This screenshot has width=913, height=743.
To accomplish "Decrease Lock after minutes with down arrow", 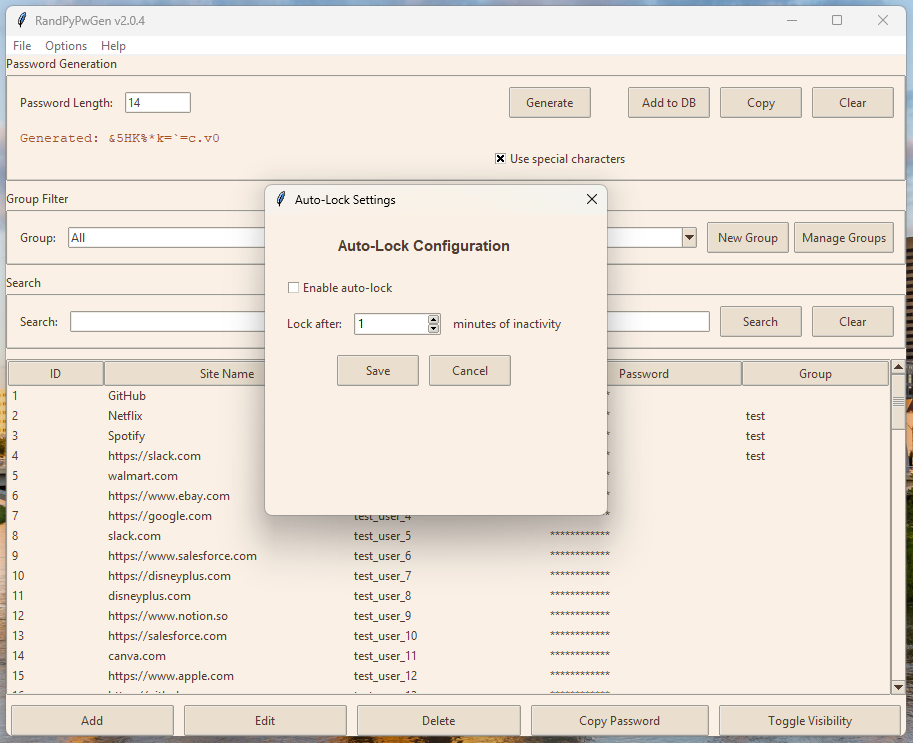I will (x=433, y=328).
